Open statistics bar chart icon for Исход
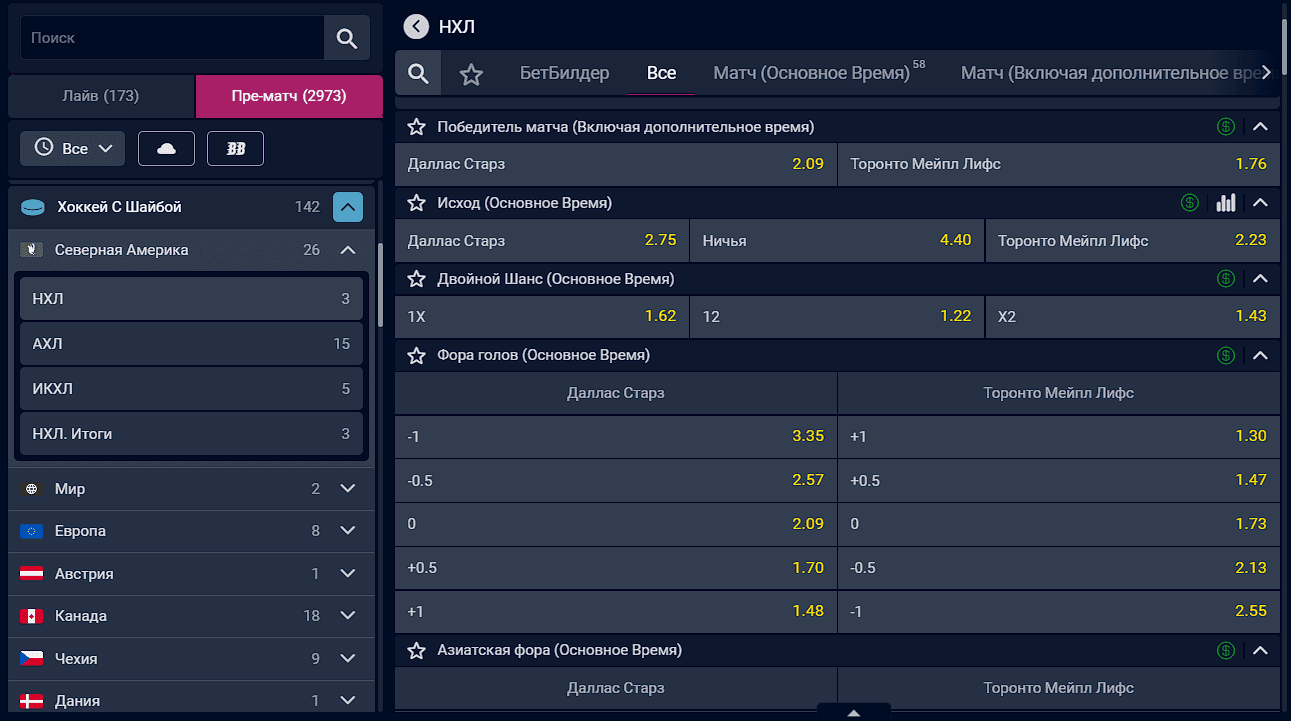1291x721 pixels. tap(1226, 203)
